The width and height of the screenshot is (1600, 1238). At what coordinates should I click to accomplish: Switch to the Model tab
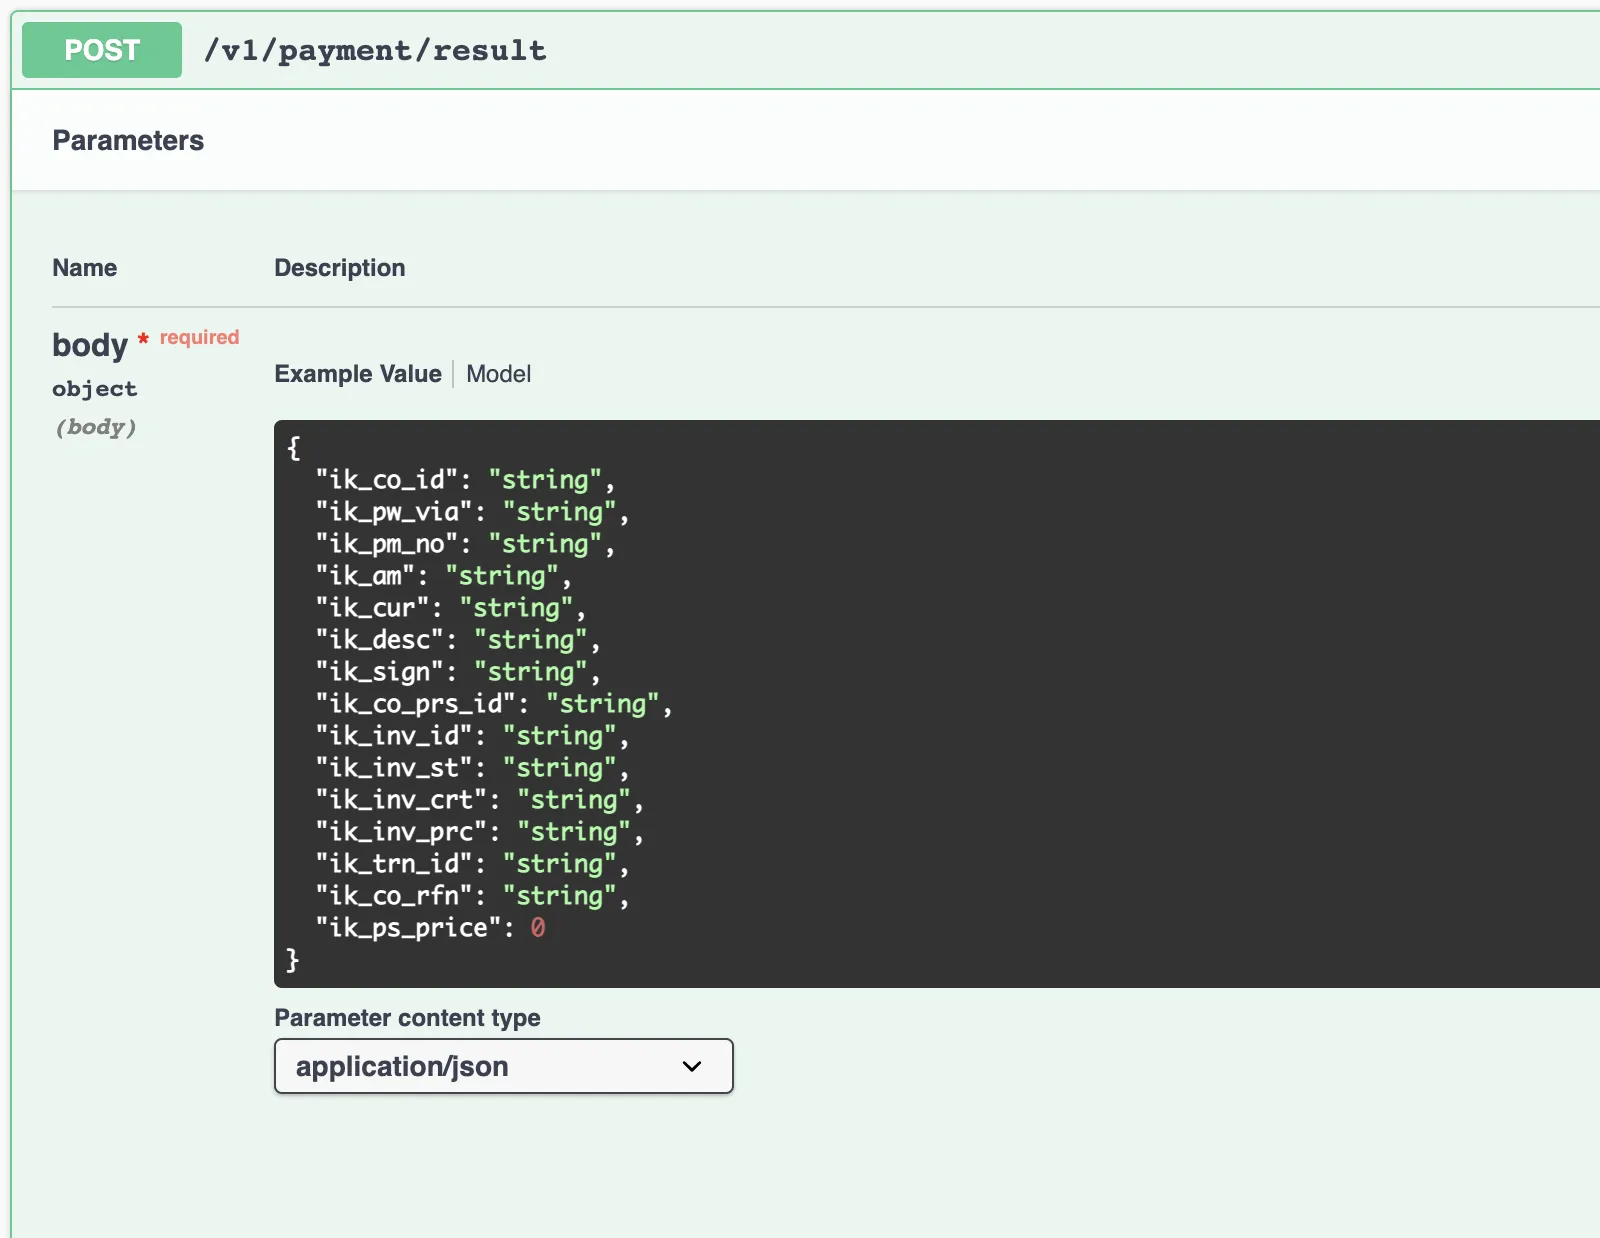tap(498, 374)
